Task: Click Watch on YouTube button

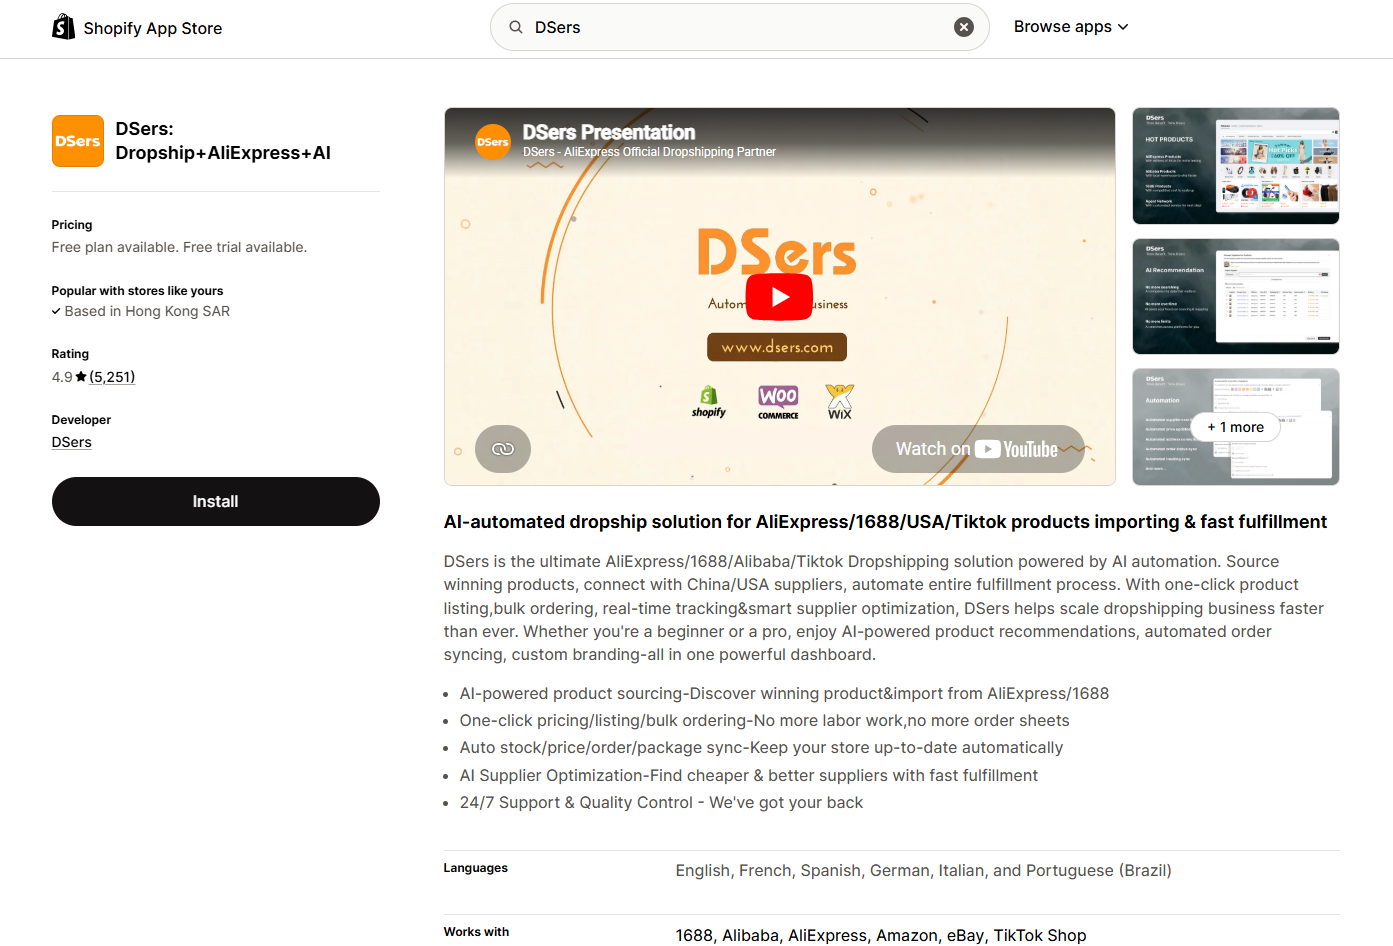Action: [978, 449]
